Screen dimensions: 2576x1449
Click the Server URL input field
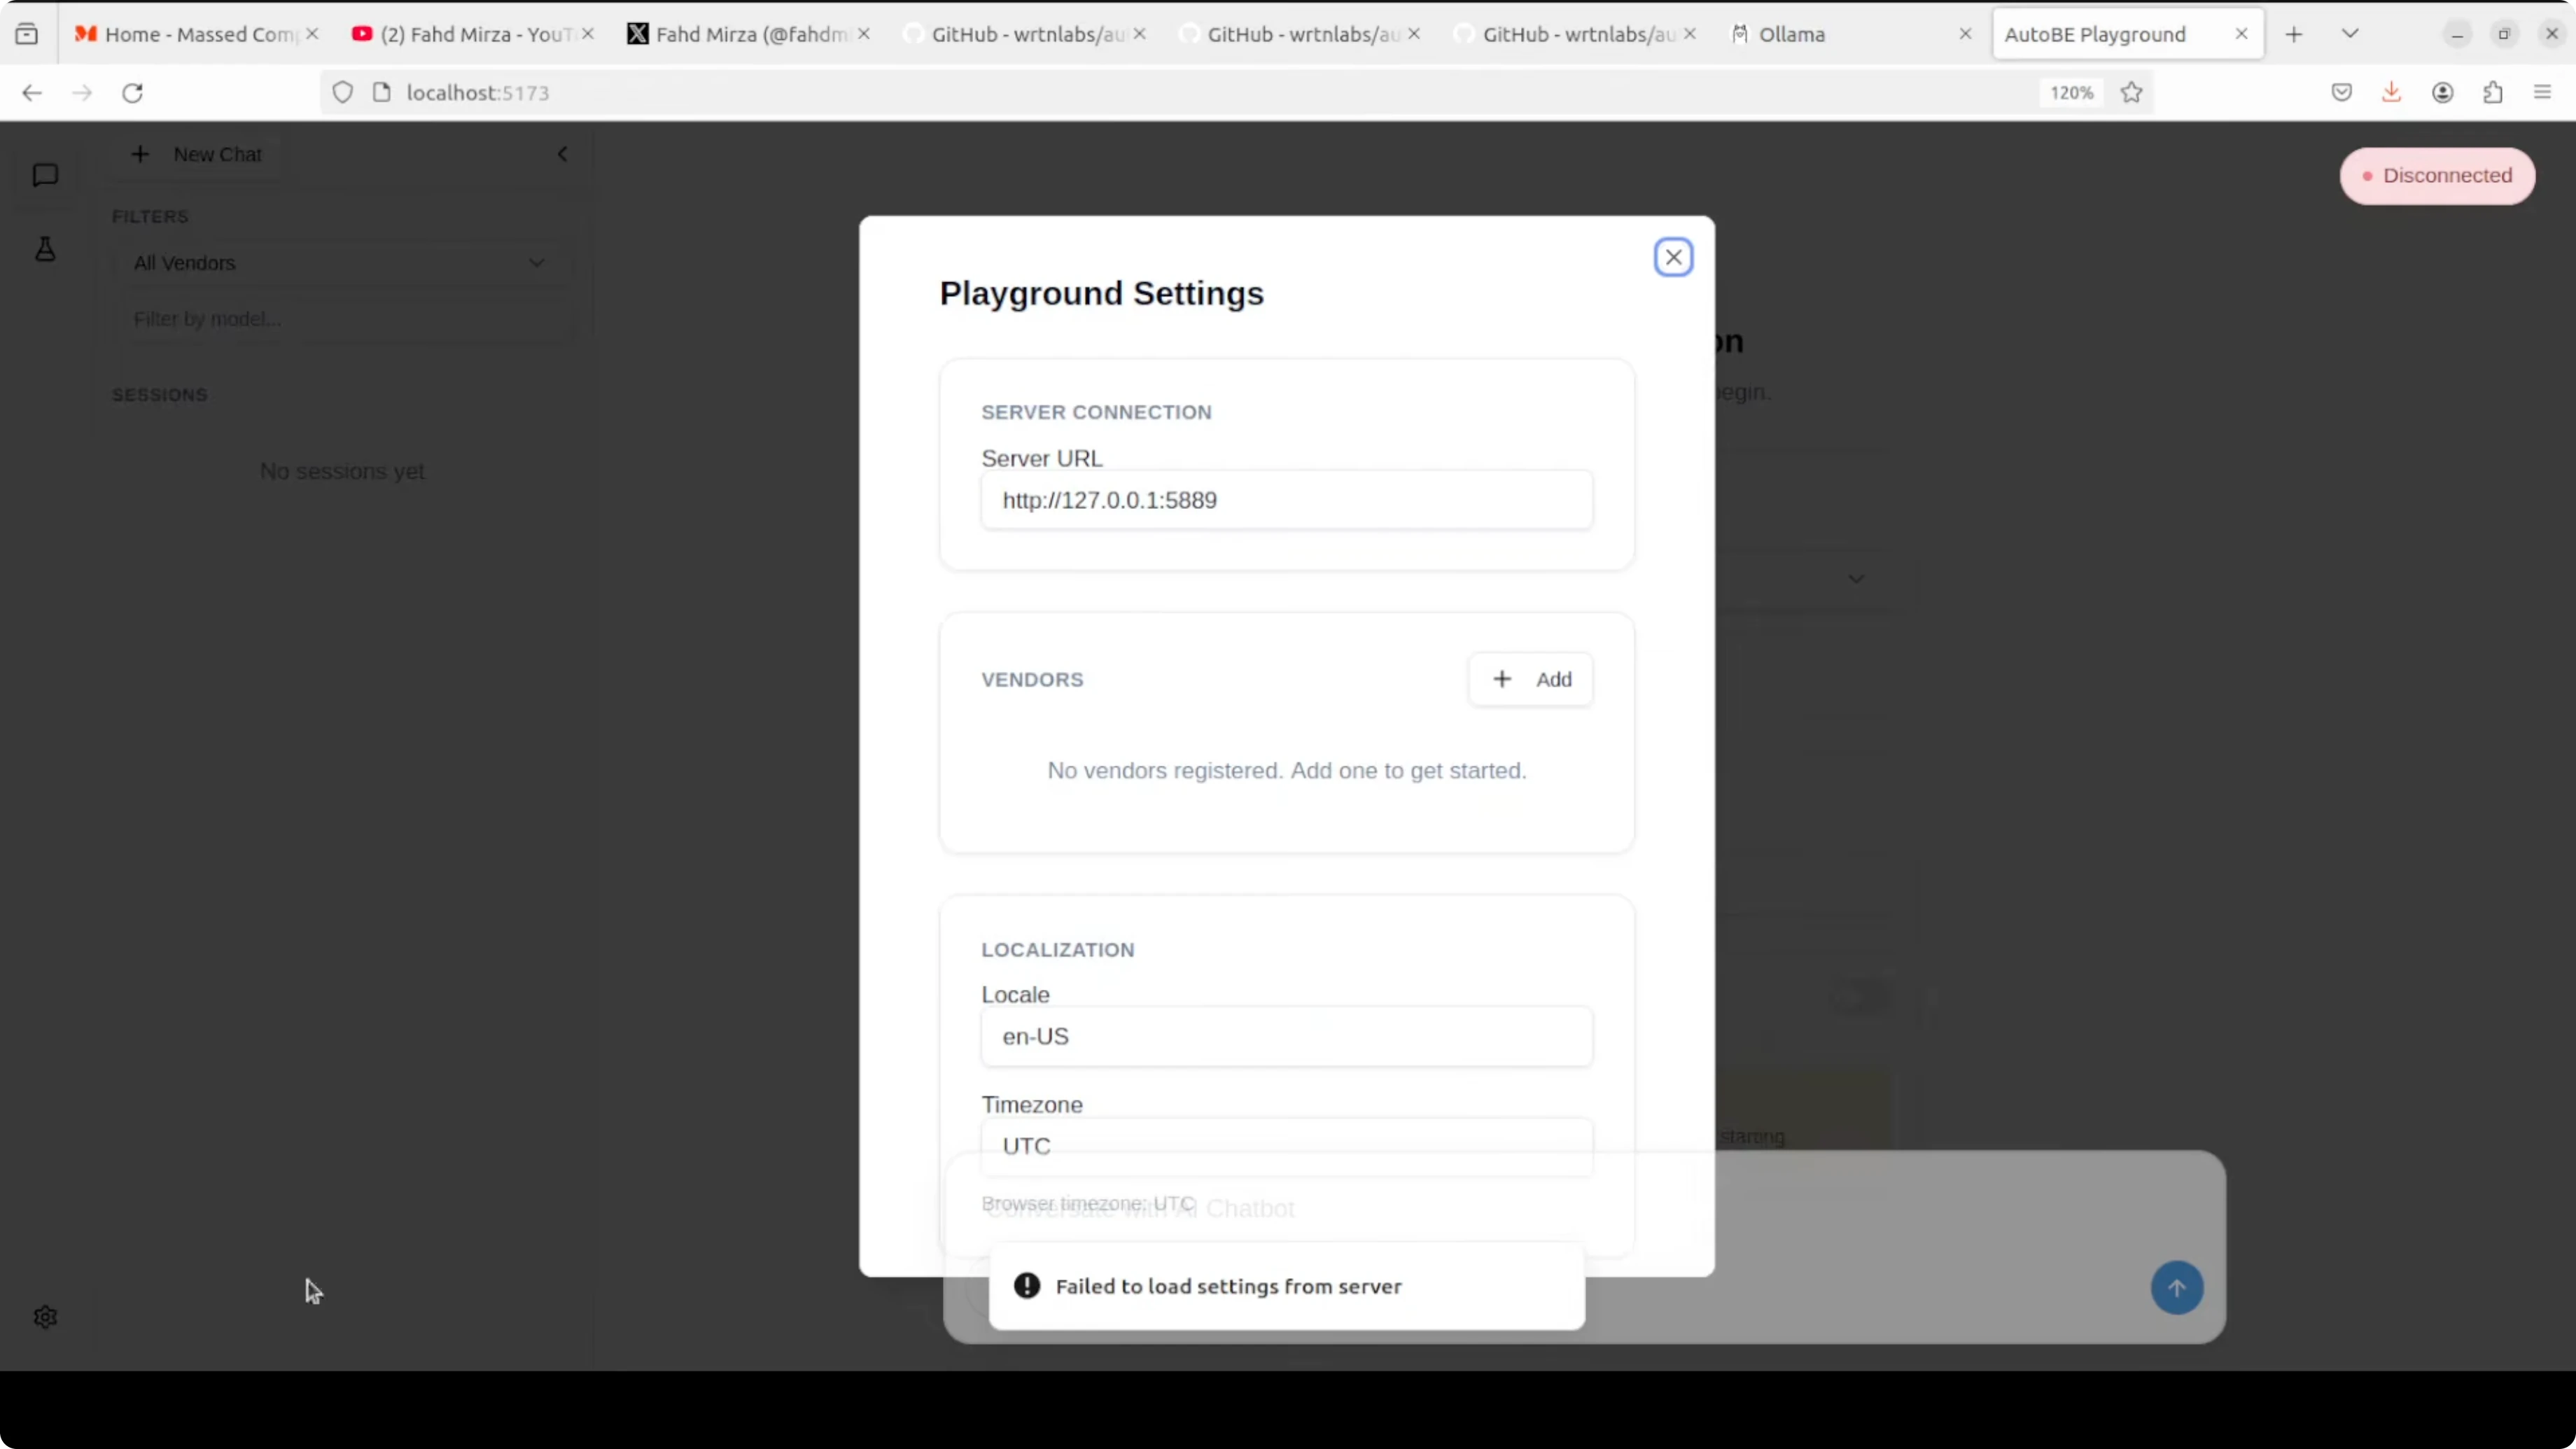1286,500
